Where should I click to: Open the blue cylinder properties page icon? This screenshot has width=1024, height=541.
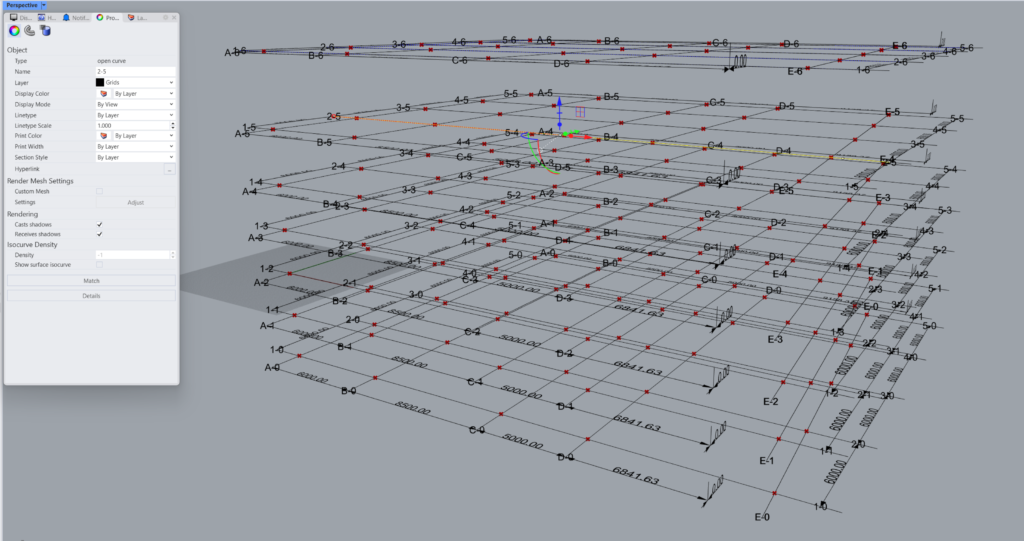[46, 32]
